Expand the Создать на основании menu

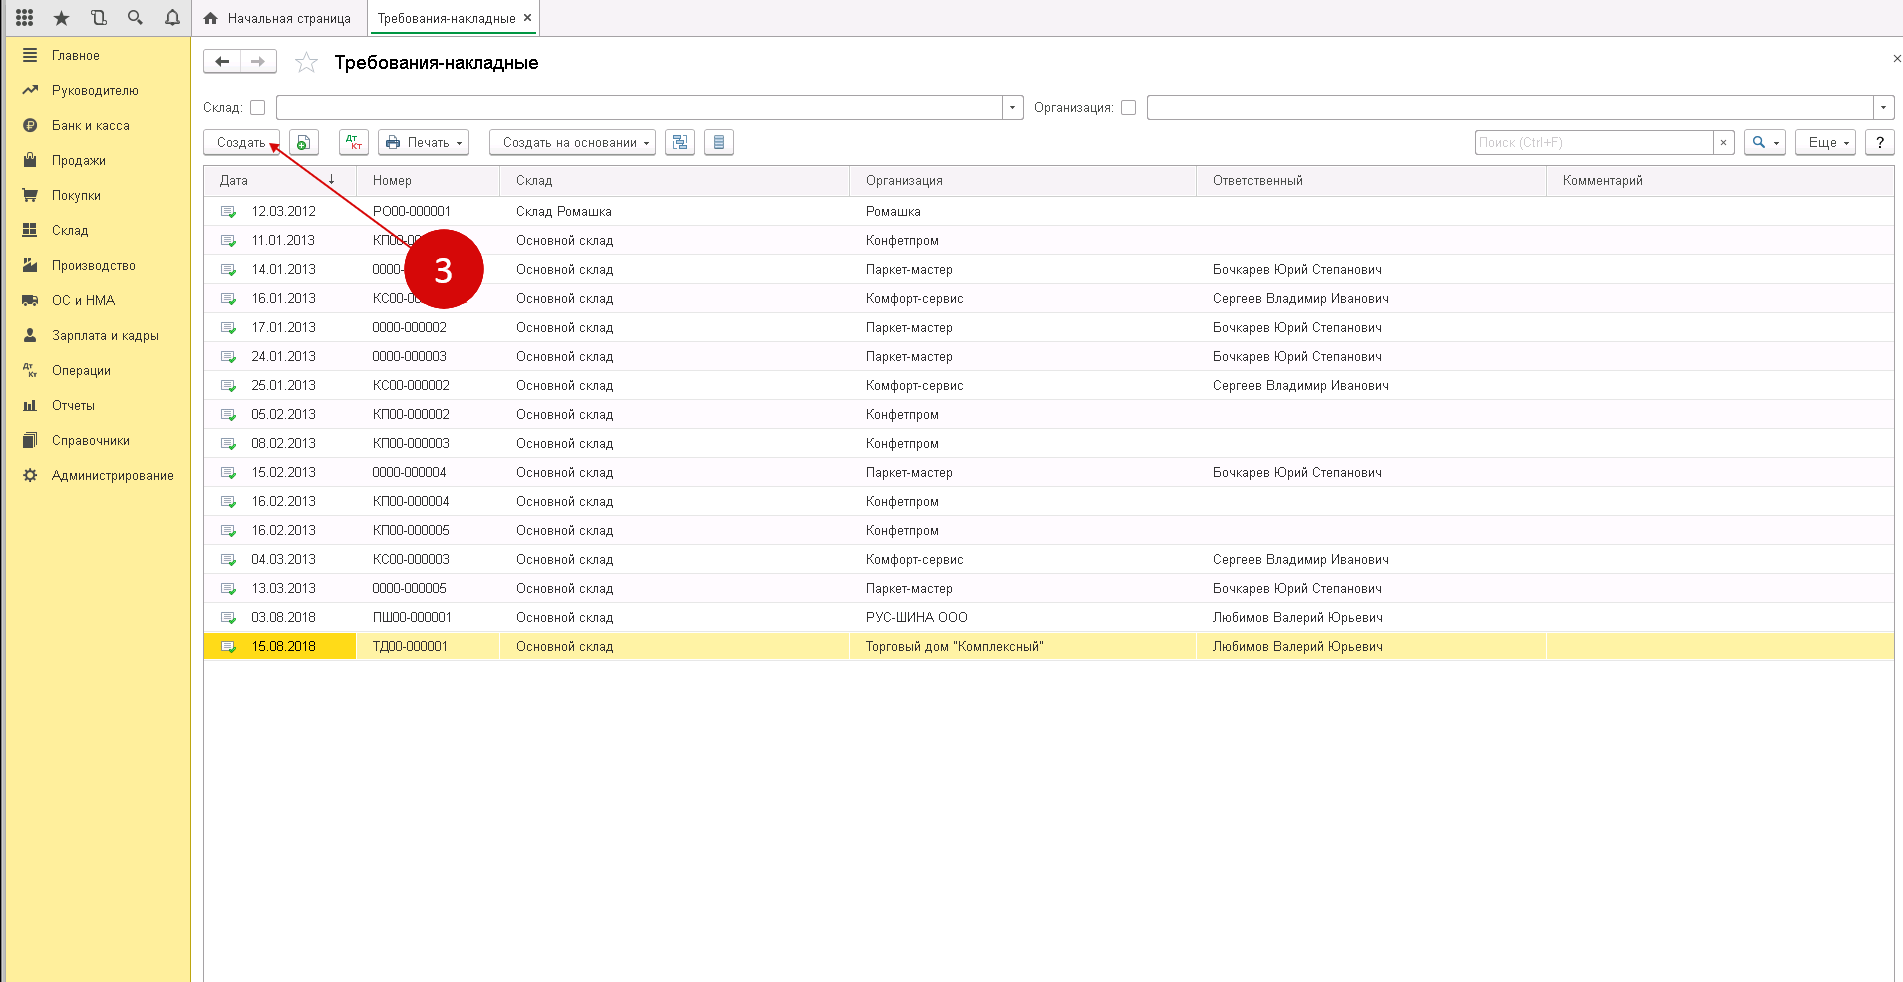(572, 143)
